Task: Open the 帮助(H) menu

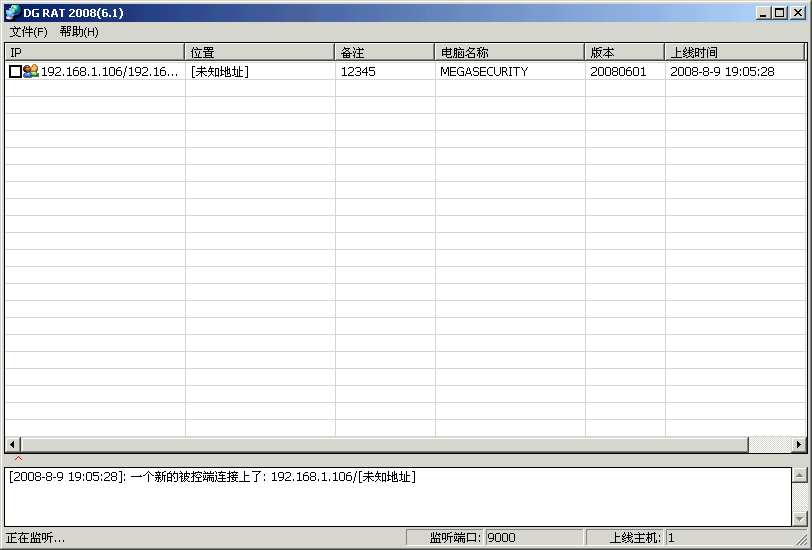Action: click(x=79, y=32)
